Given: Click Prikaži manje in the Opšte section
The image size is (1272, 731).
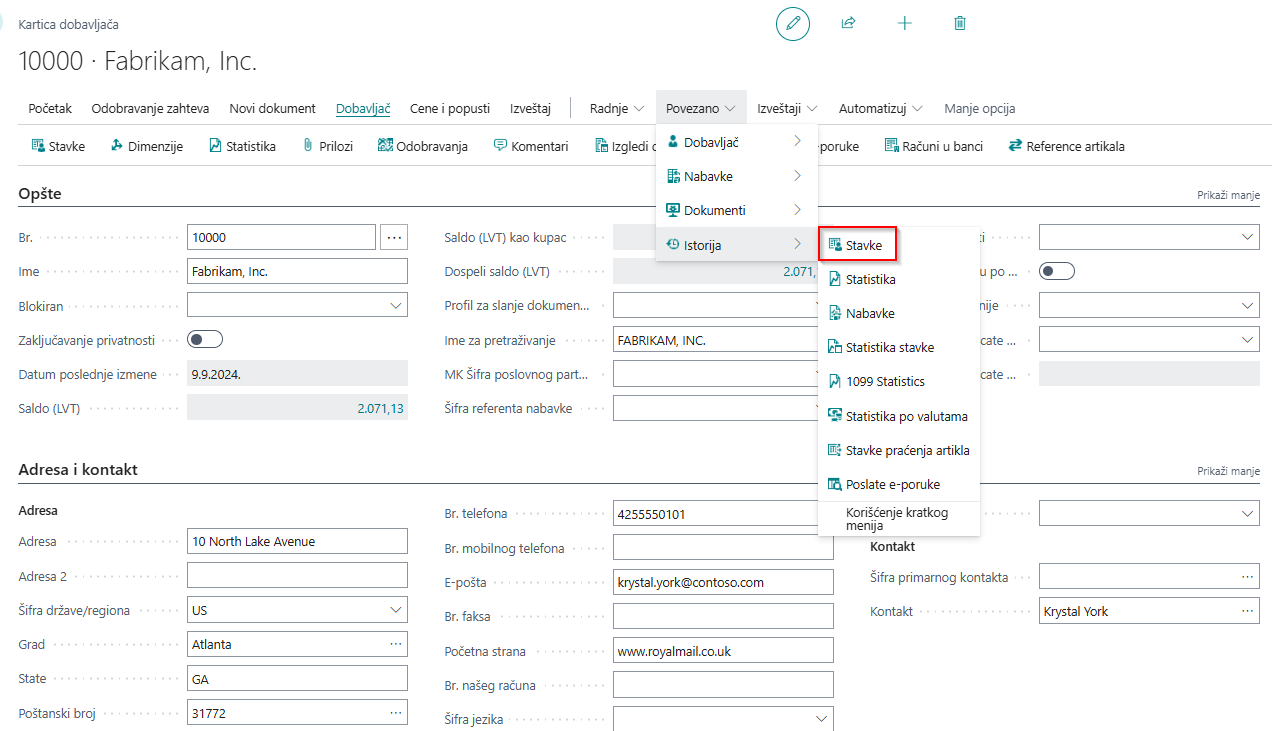Looking at the screenshot, I should 1227,195.
